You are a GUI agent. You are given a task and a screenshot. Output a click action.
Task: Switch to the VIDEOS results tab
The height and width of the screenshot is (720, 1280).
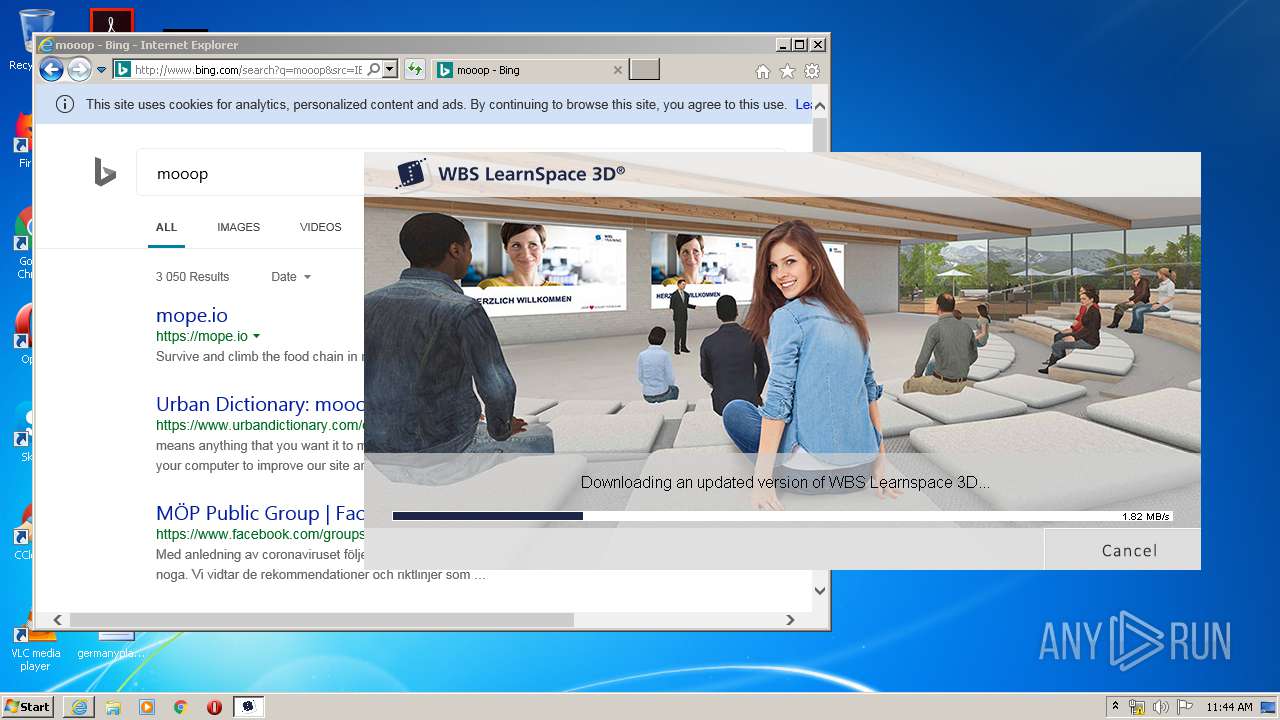point(320,227)
